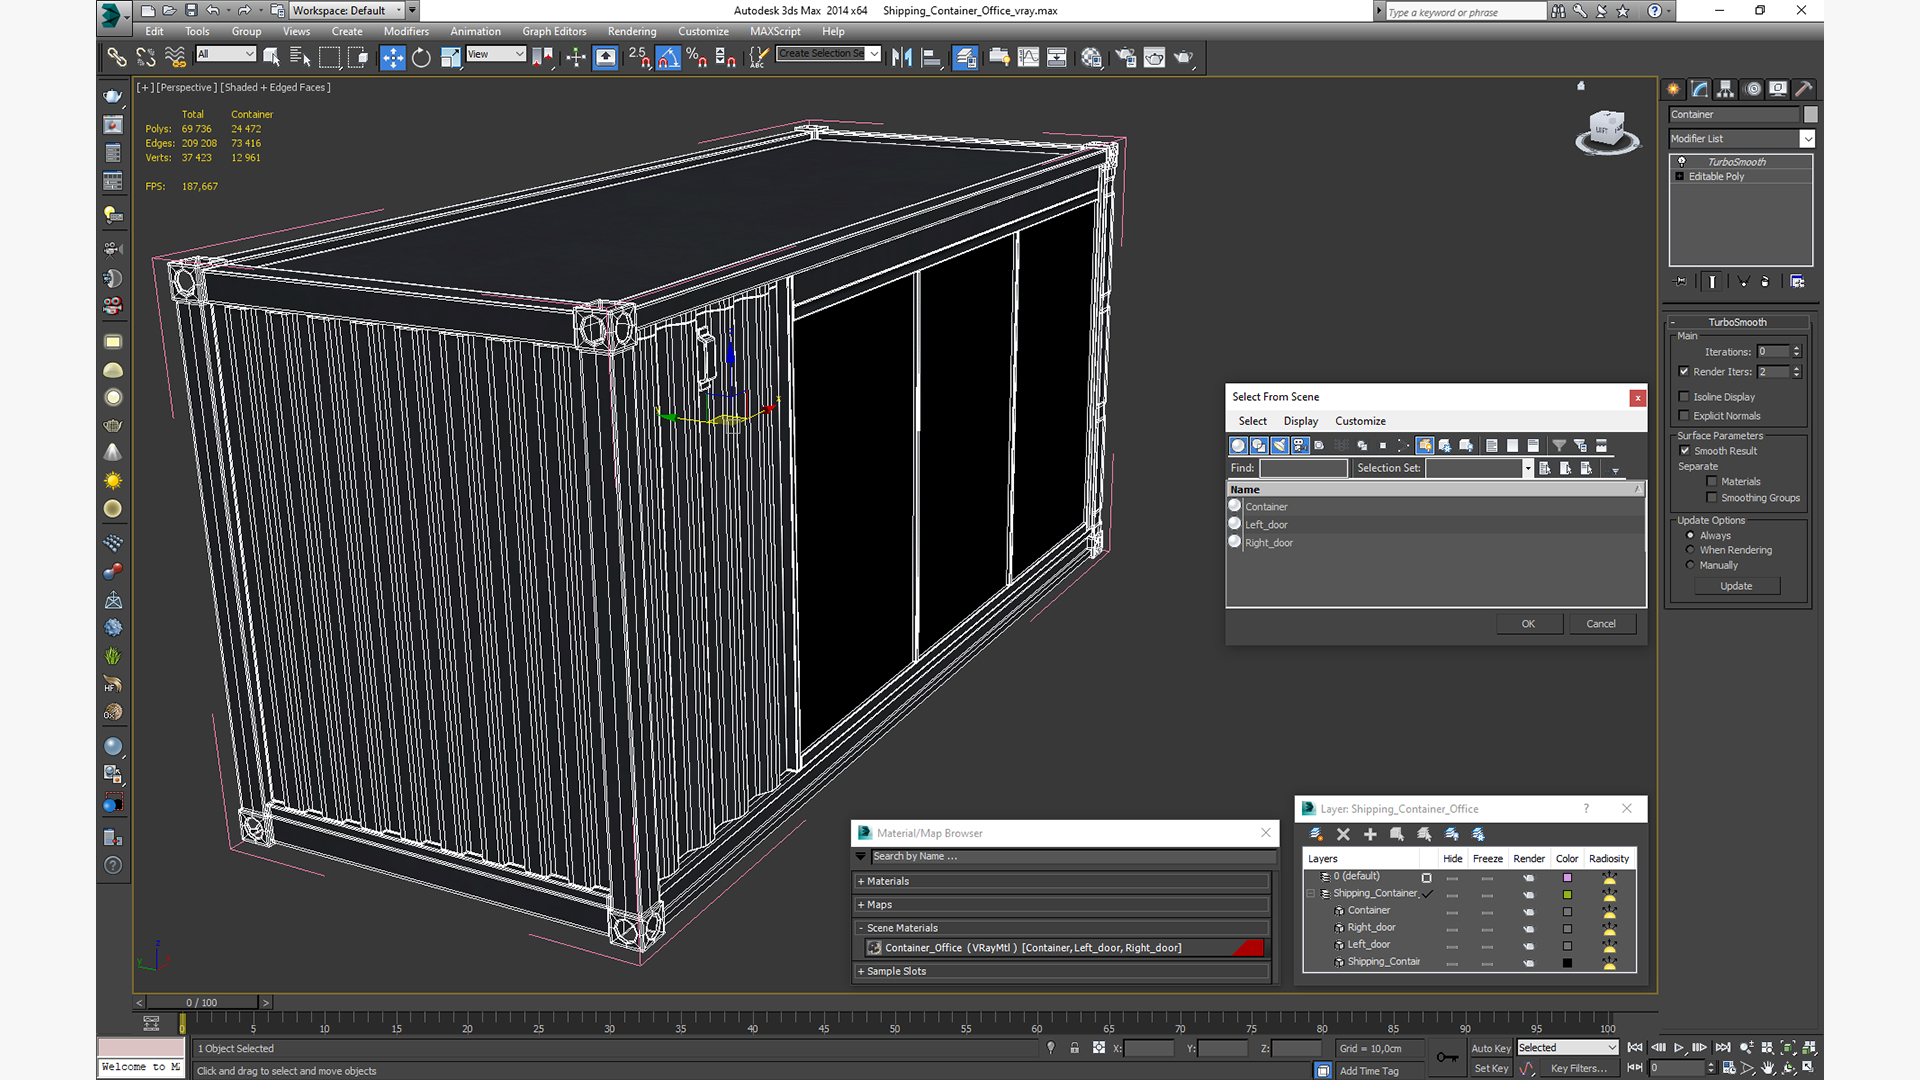Click the Shipping_Container layer green color swatch
Viewport: 1920px width, 1080px height.
point(1567,894)
